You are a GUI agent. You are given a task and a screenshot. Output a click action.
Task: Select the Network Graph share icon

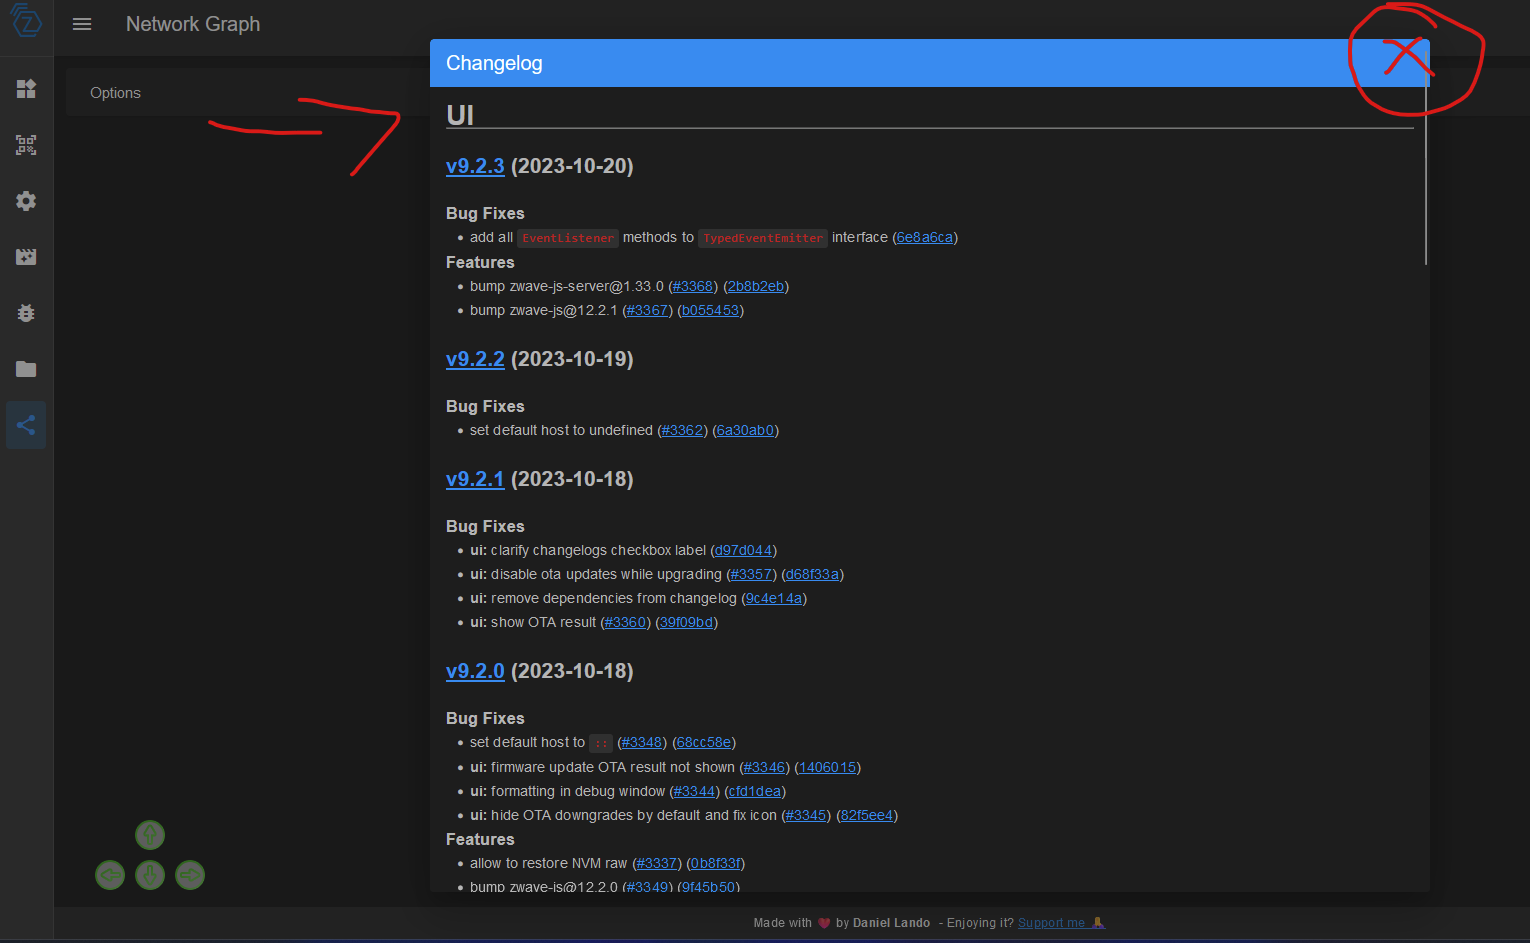25,424
